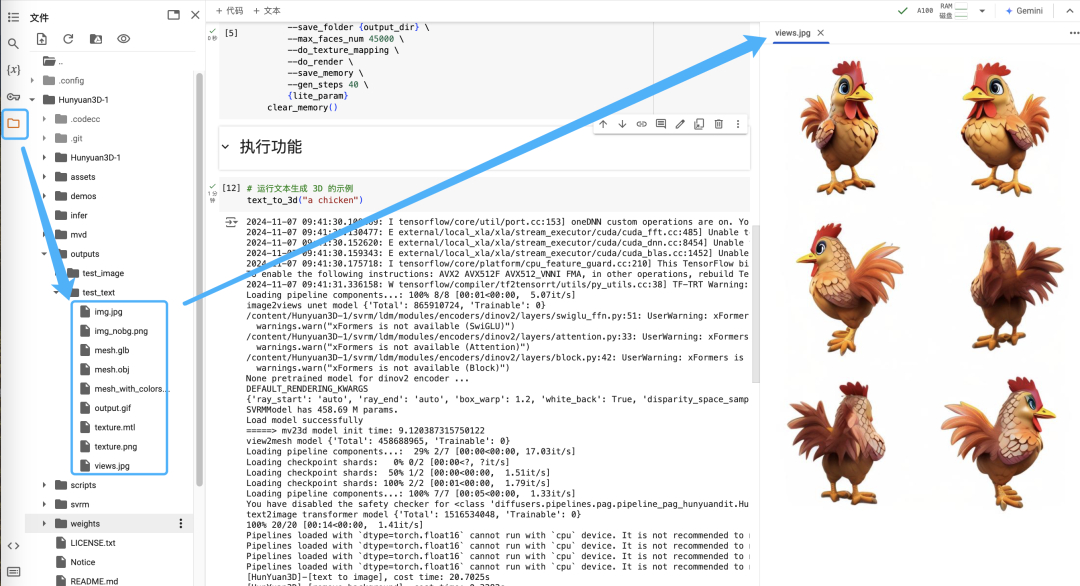This screenshot has height=586, width=1080.
Task: Upload a file to session storage
Action: tap(41, 39)
